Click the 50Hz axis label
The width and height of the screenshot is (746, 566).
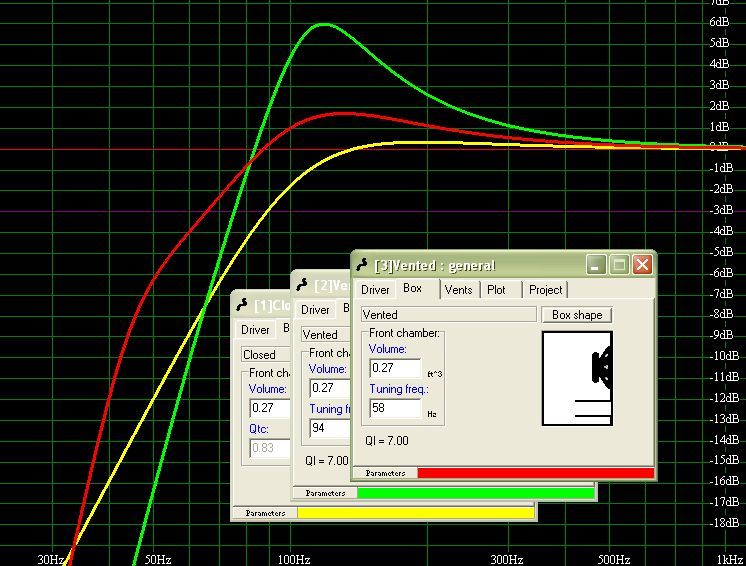pos(157,559)
